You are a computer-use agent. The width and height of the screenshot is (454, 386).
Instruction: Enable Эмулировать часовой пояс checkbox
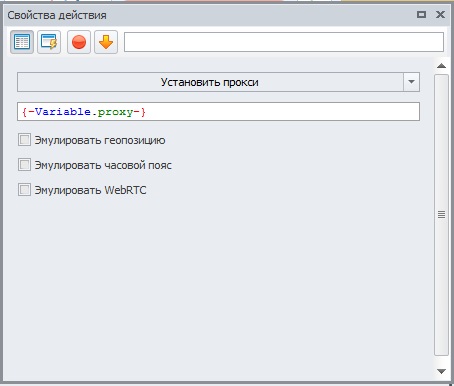point(24,165)
